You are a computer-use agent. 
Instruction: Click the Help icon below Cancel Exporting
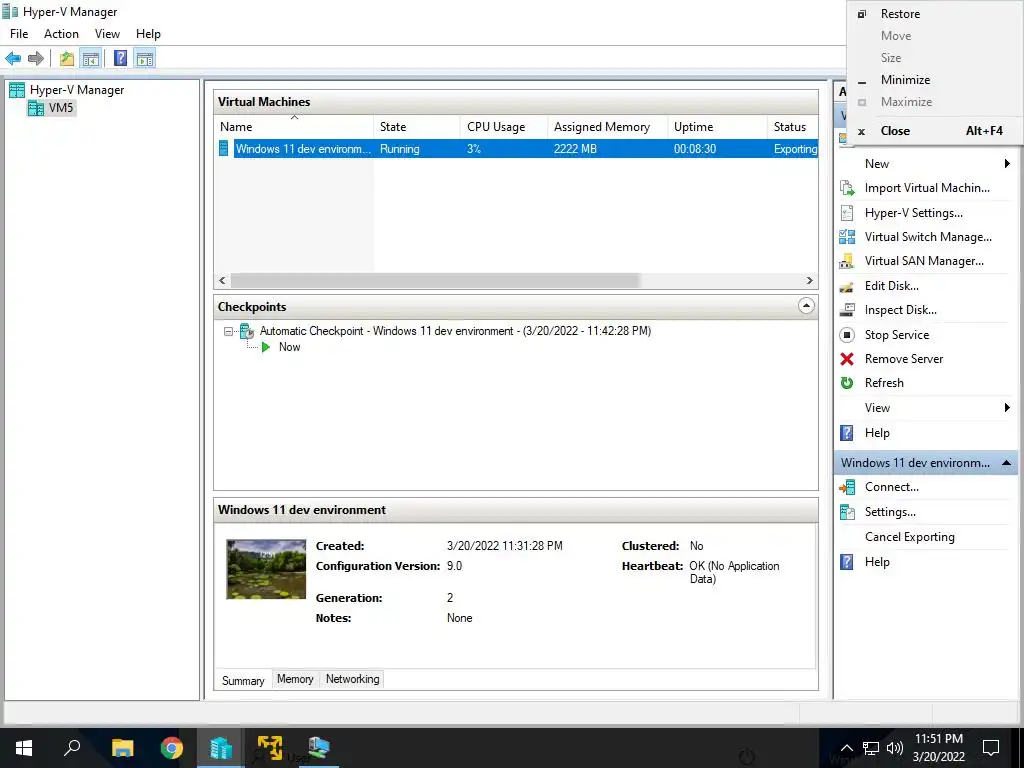[847, 562]
